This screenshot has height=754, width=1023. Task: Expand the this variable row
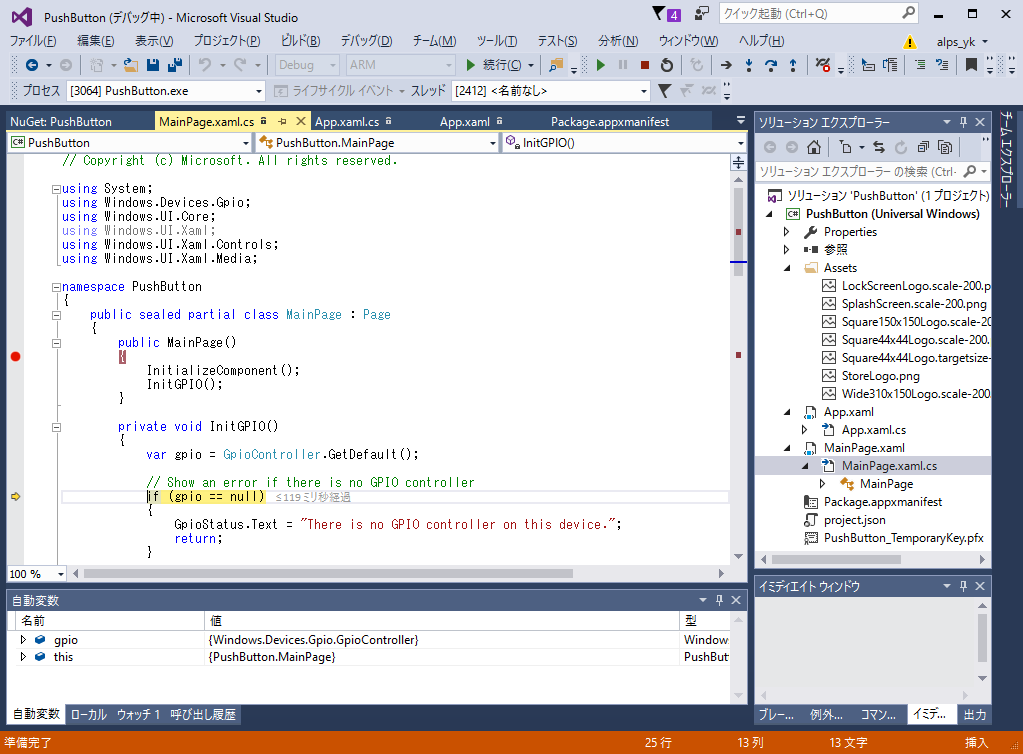[x=23, y=657]
